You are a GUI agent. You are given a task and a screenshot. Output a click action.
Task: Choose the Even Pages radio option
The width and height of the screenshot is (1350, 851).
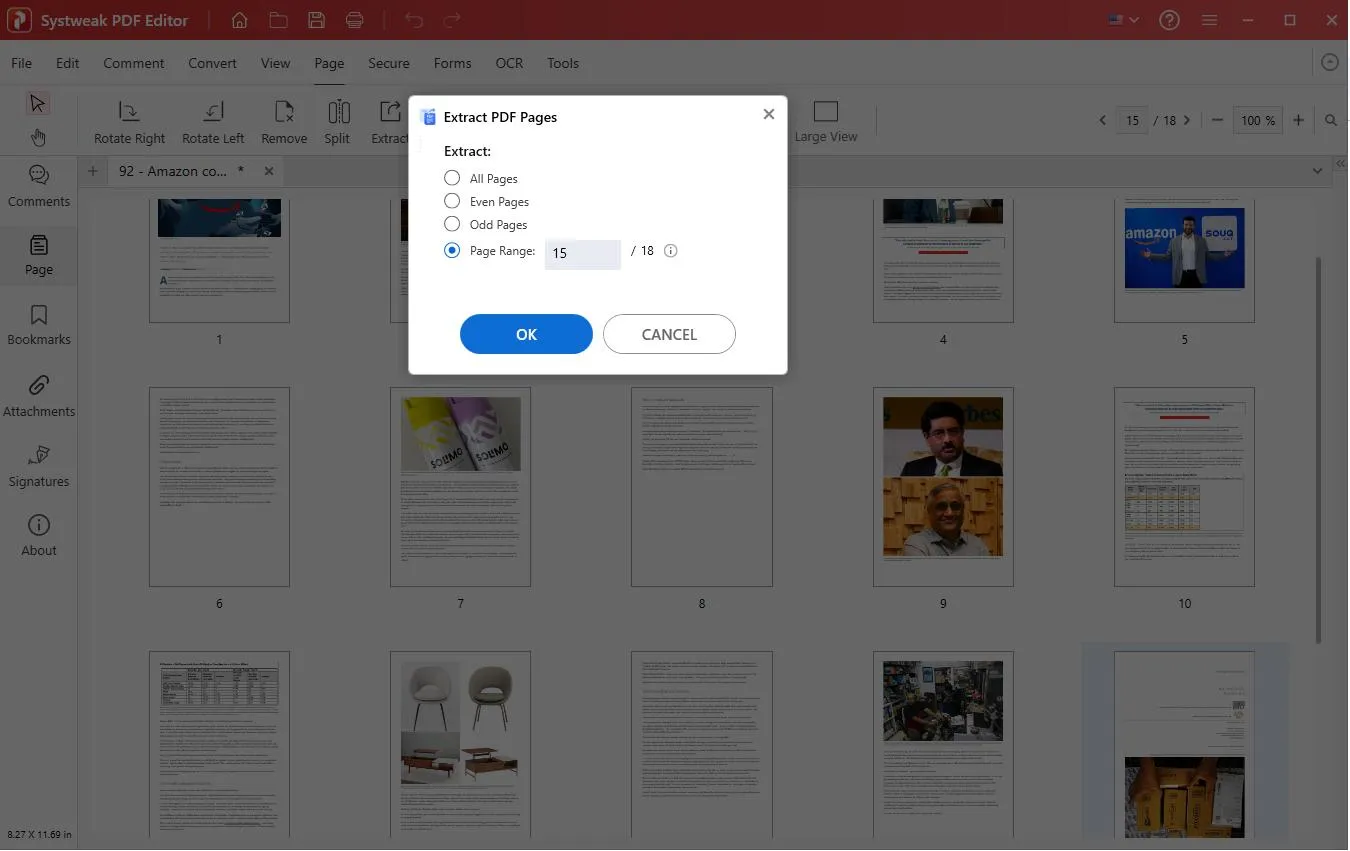(452, 201)
